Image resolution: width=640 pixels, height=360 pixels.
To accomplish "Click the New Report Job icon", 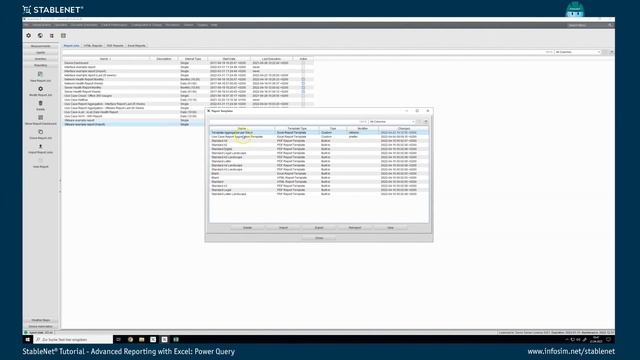I will 40,74.
